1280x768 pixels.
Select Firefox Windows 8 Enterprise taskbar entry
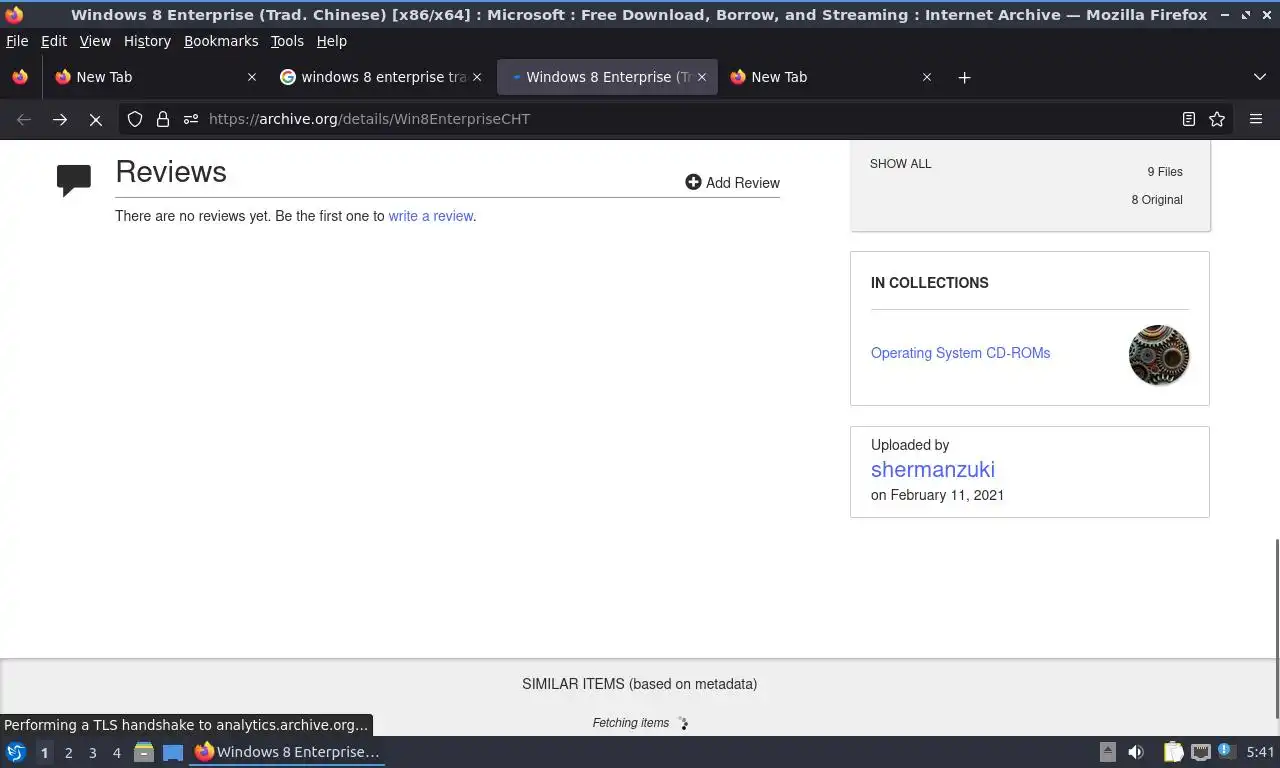click(288, 752)
